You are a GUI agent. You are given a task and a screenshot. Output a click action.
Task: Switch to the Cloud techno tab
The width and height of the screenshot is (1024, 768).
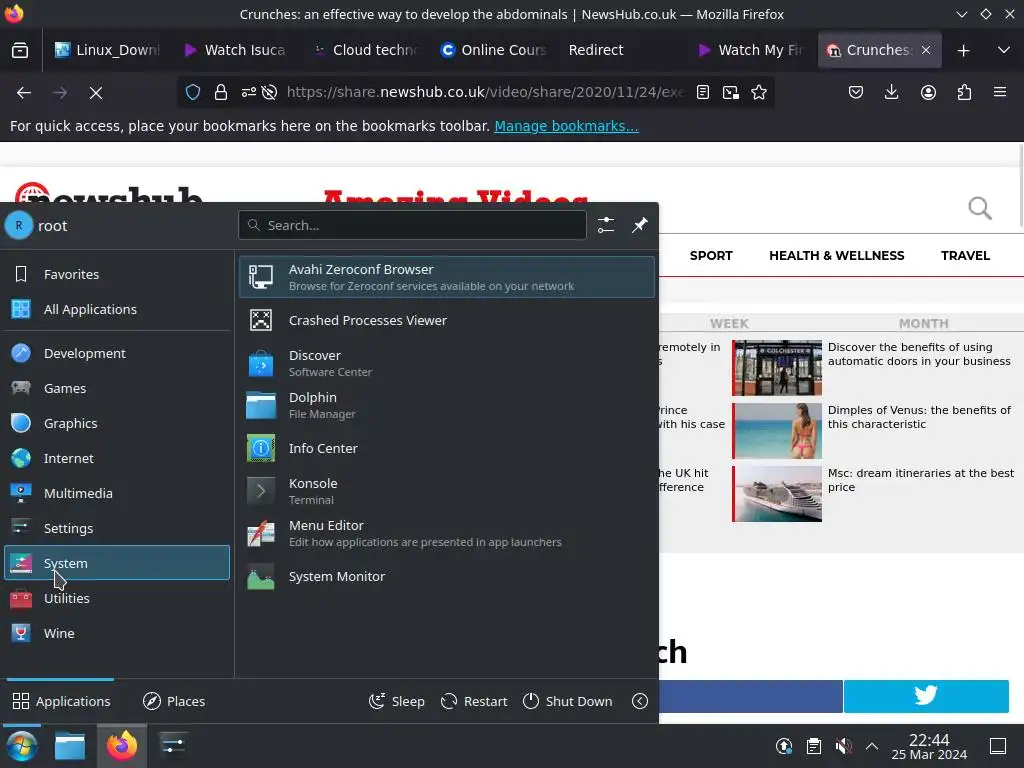366,50
